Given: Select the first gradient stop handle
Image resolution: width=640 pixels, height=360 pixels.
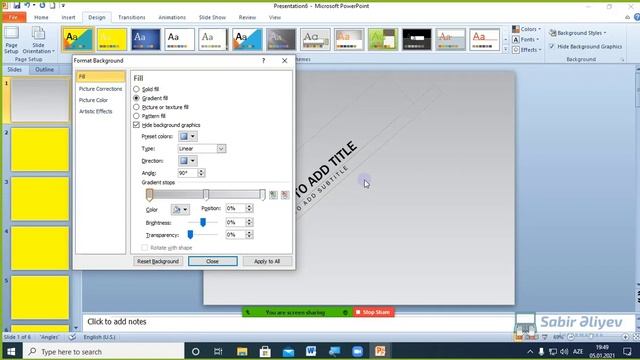Looking at the screenshot, I should click(x=149, y=195).
